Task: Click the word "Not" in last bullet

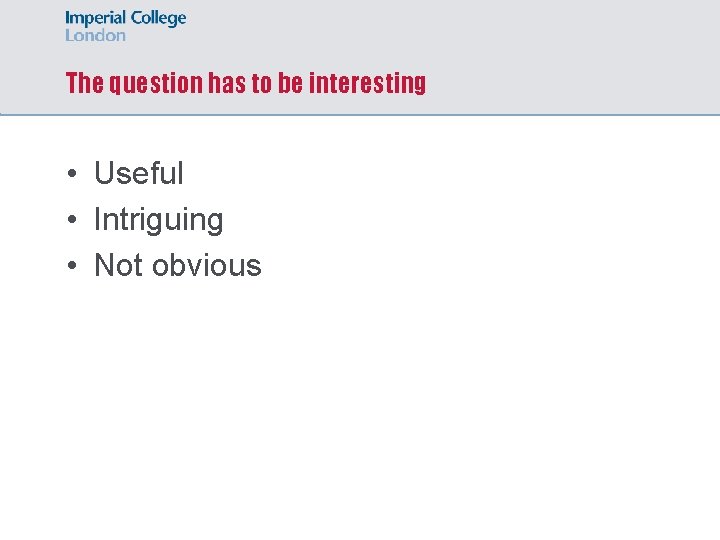Action: (118, 265)
